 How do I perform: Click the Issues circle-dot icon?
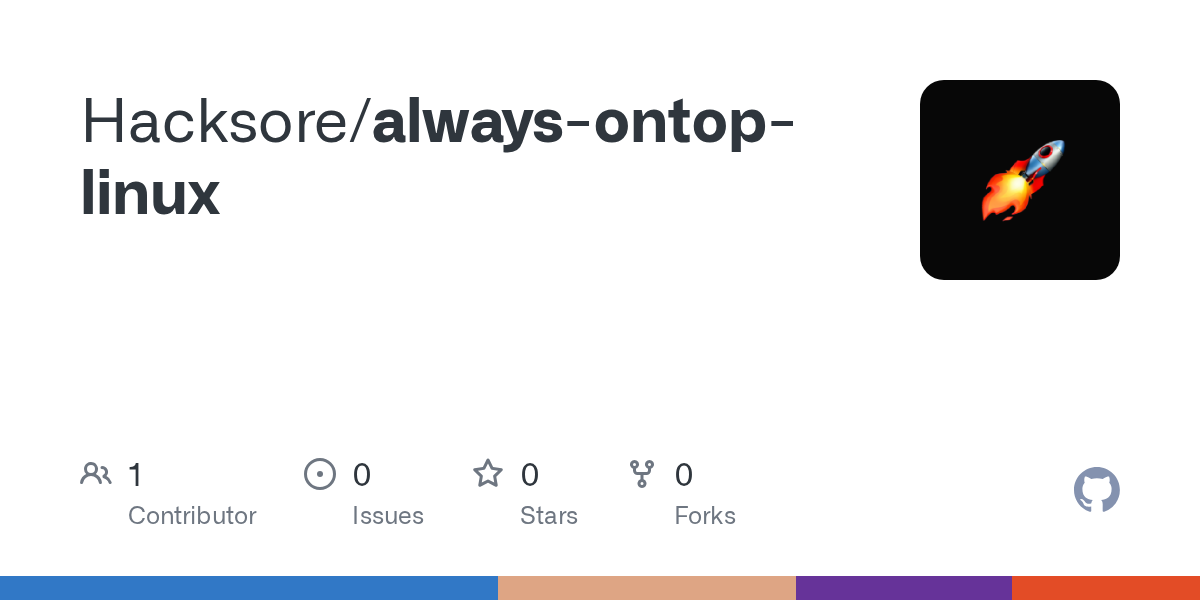(x=319, y=474)
